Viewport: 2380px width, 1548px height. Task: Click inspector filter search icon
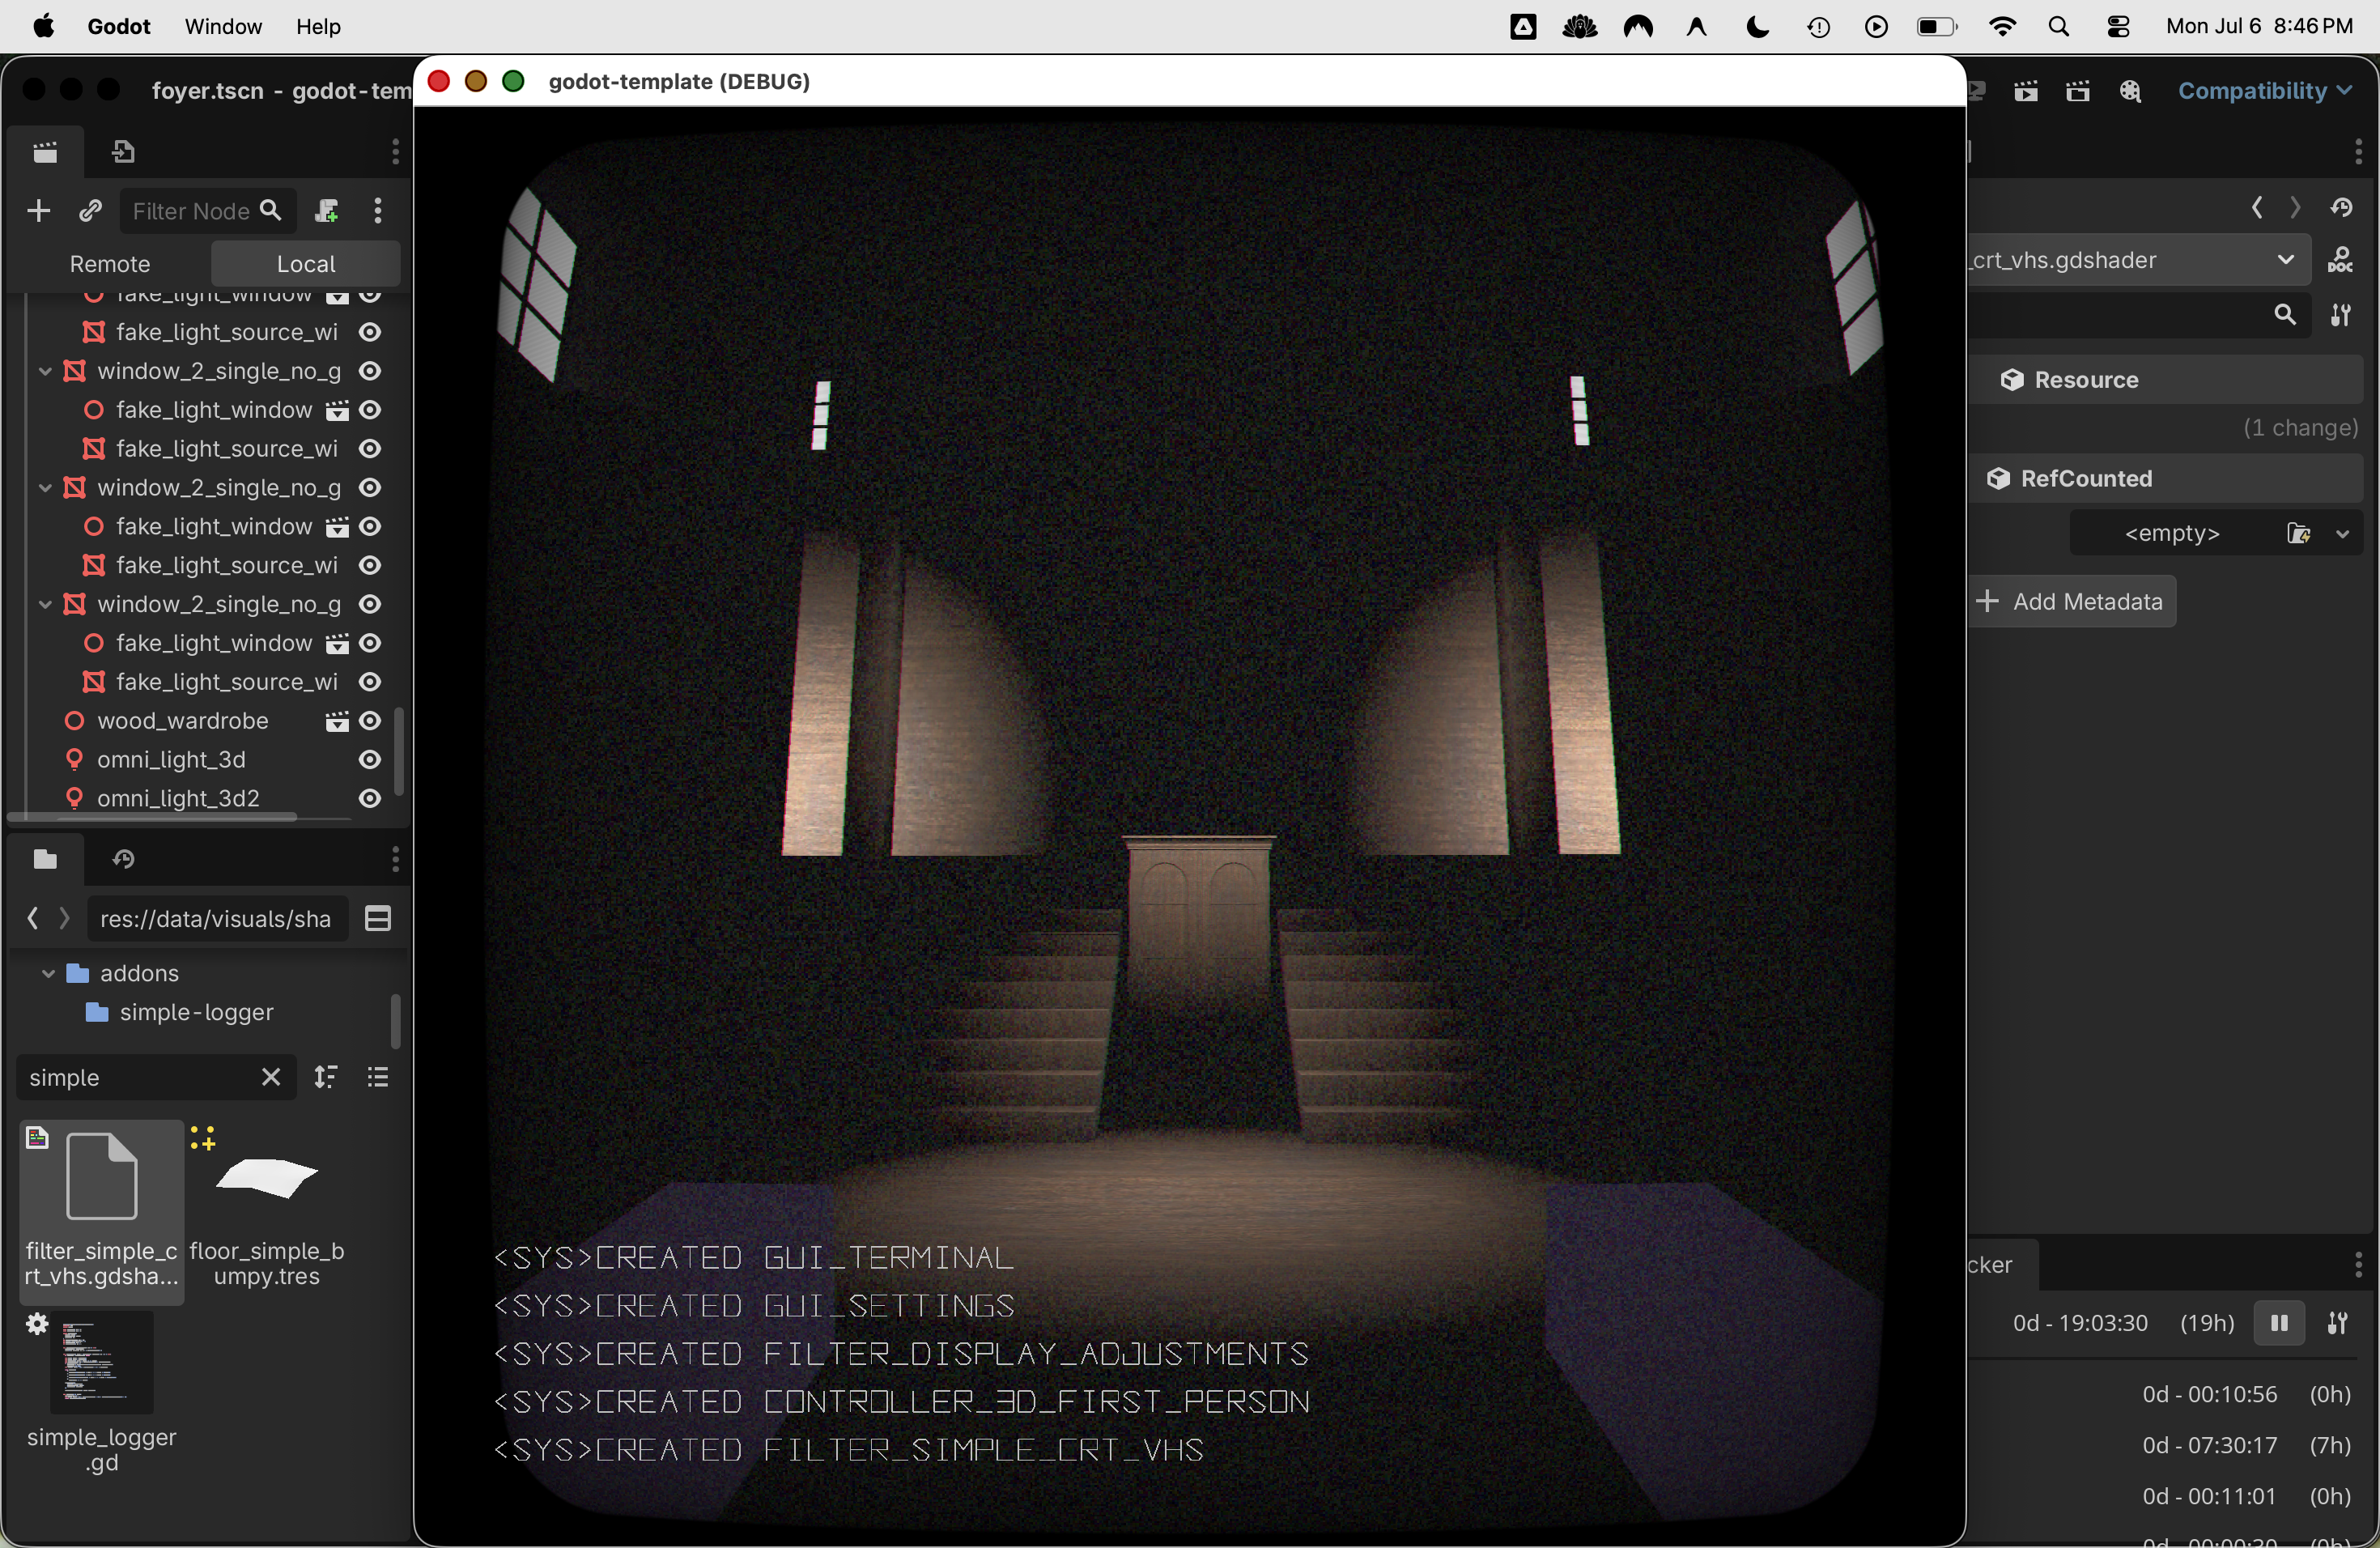2285,316
